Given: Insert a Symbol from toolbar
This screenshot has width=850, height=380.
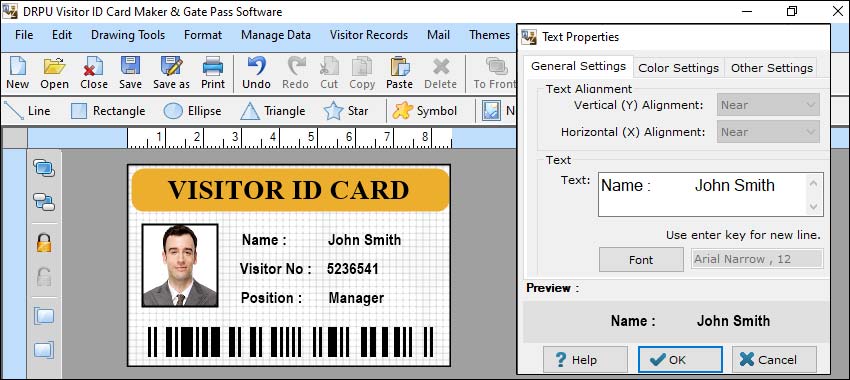Looking at the screenshot, I should pyautogui.click(x=425, y=111).
